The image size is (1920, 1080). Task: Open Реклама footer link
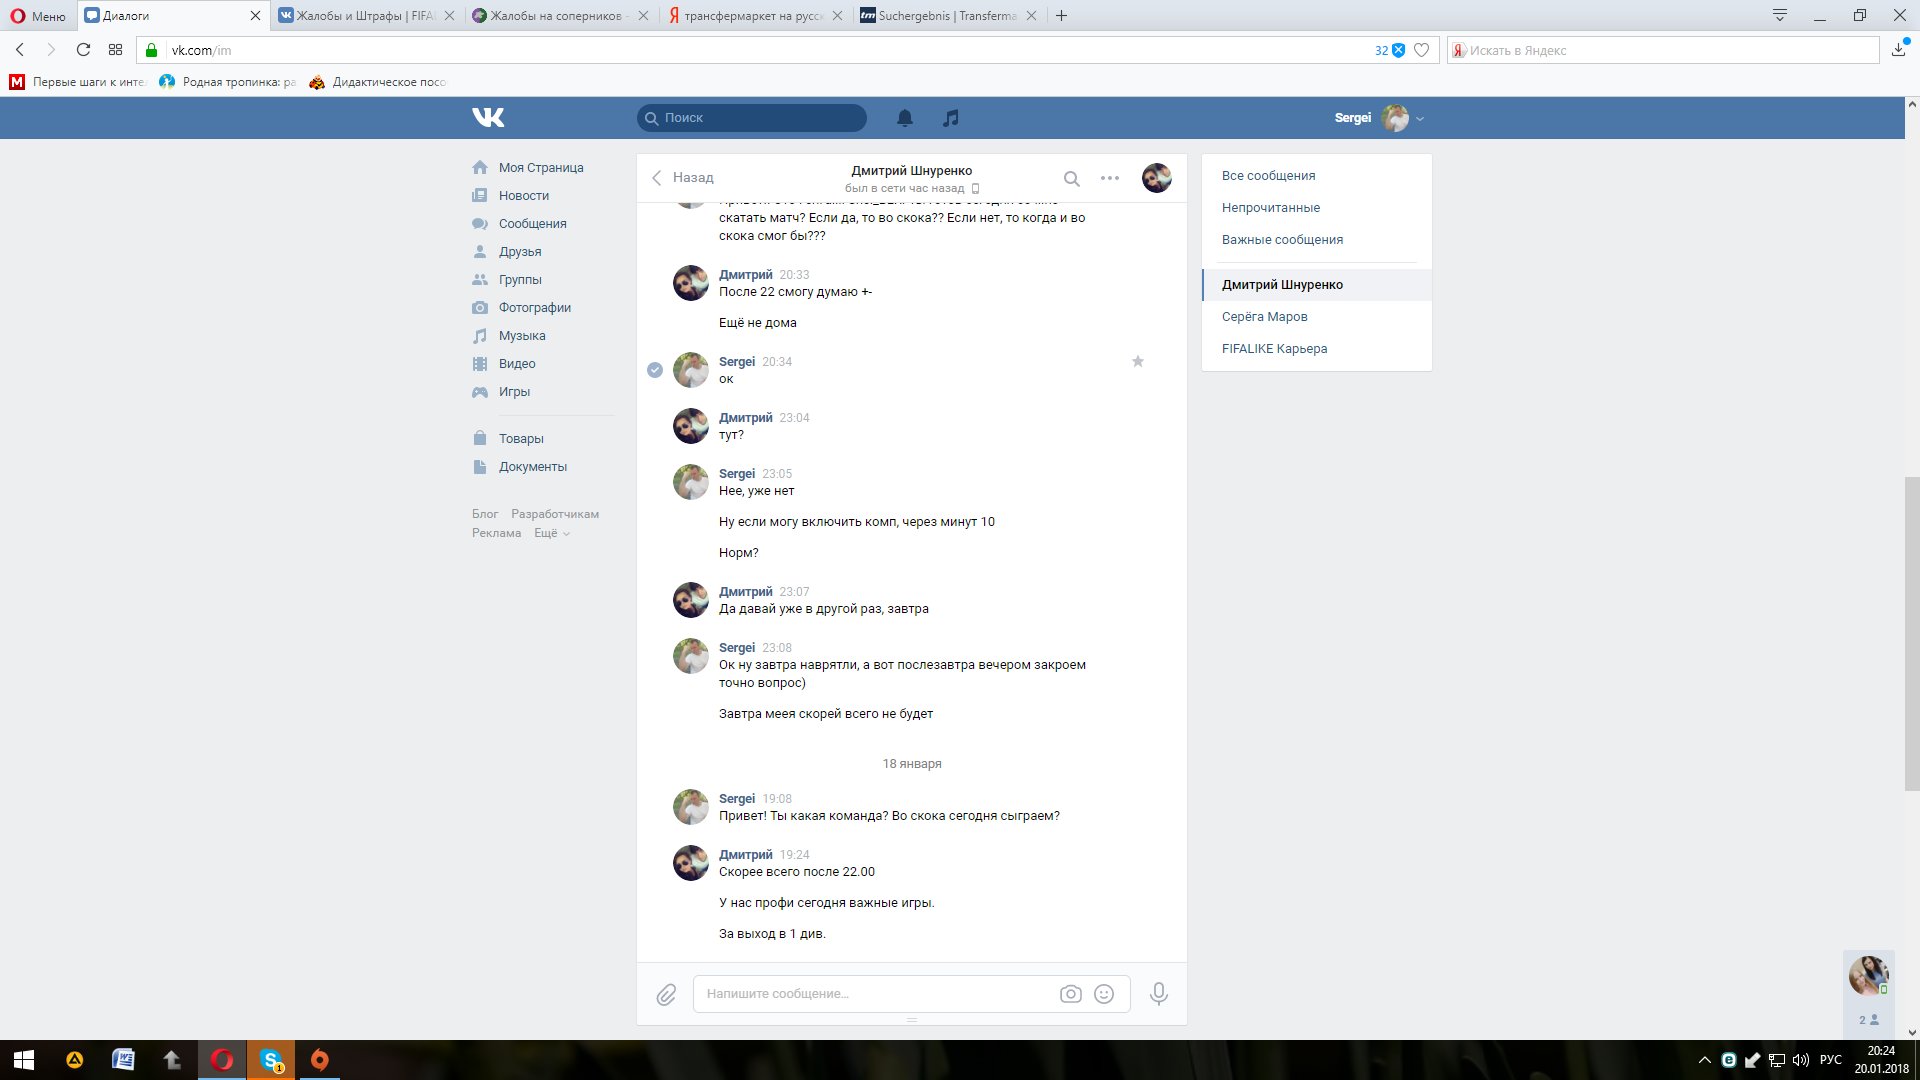(496, 533)
